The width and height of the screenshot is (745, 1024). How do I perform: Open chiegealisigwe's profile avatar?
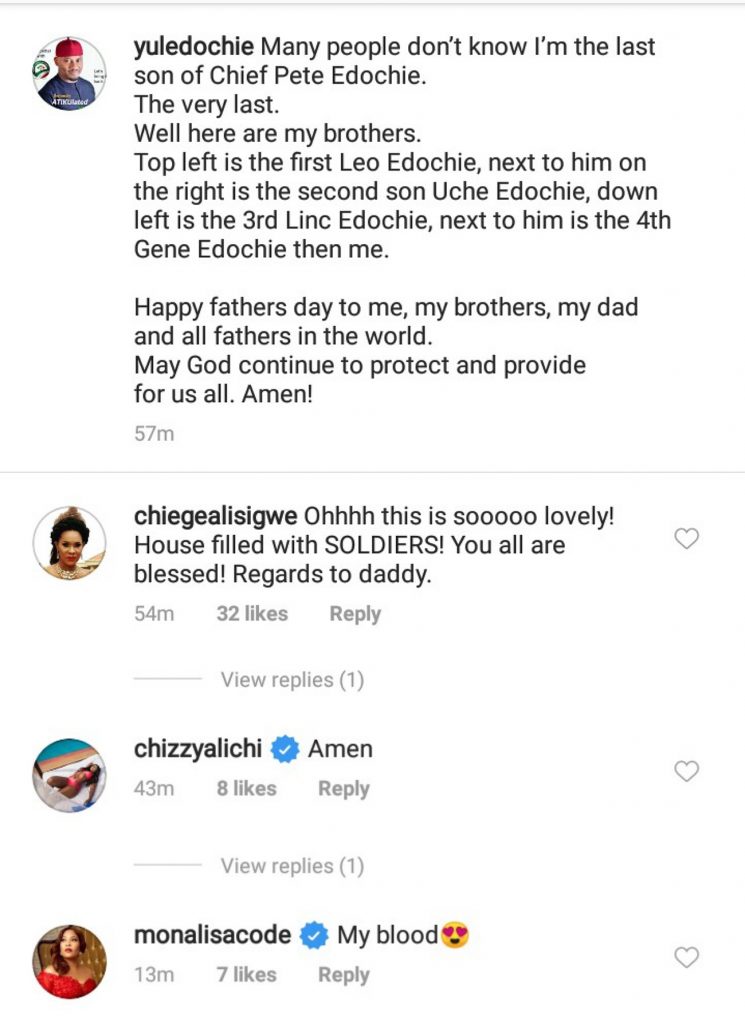tap(70, 544)
